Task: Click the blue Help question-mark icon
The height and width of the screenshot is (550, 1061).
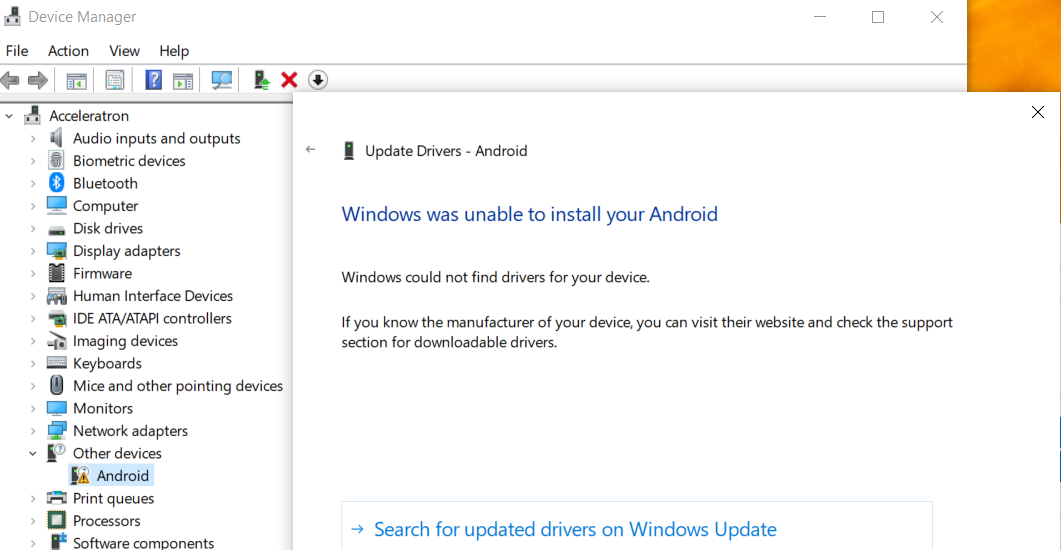Action: tap(154, 80)
